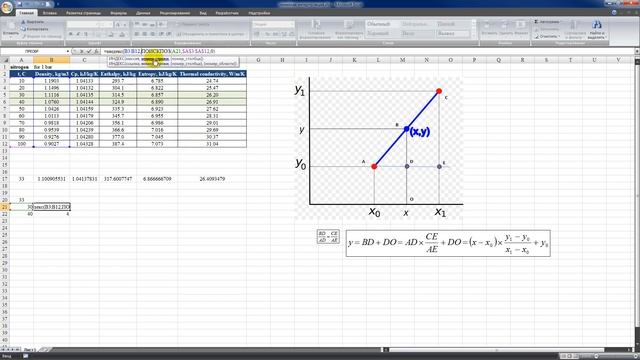Screen dimensions: 640x360
Task: Switch to Вставка ribbon tab
Action: tap(50, 13)
